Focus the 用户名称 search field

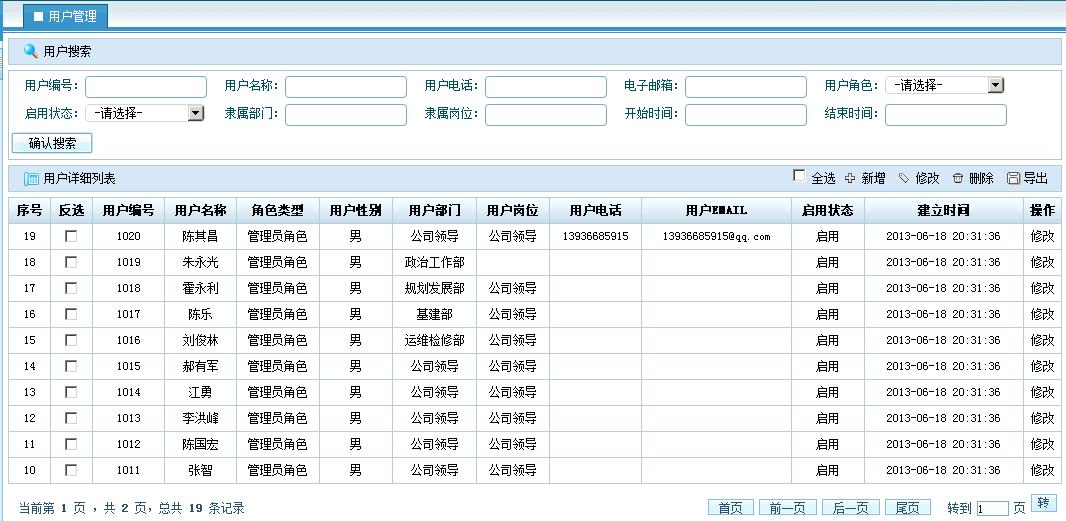click(x=345, y=86)
